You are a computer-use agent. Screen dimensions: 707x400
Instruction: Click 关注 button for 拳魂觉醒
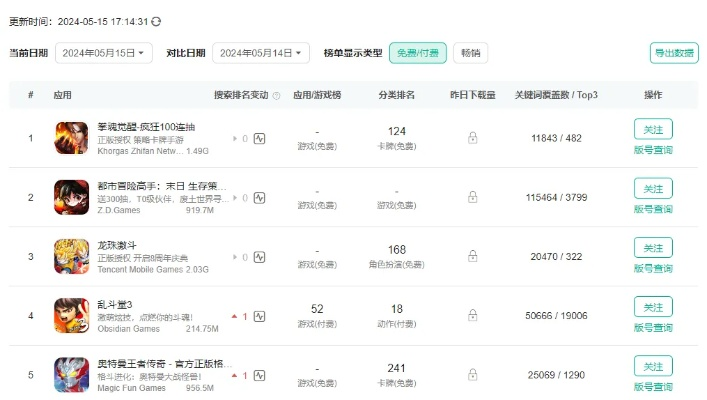(653, 129)
